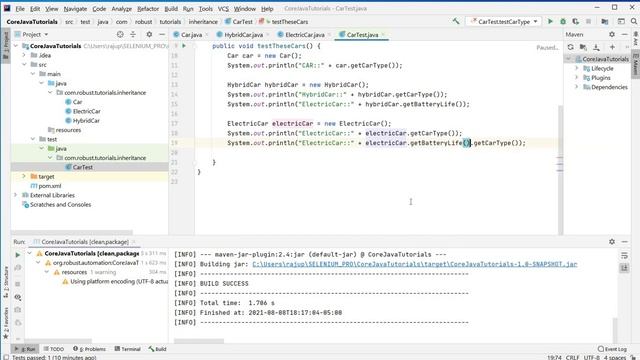
Task: Stop process icon in Run panel
Action: [x=18, y=284]
